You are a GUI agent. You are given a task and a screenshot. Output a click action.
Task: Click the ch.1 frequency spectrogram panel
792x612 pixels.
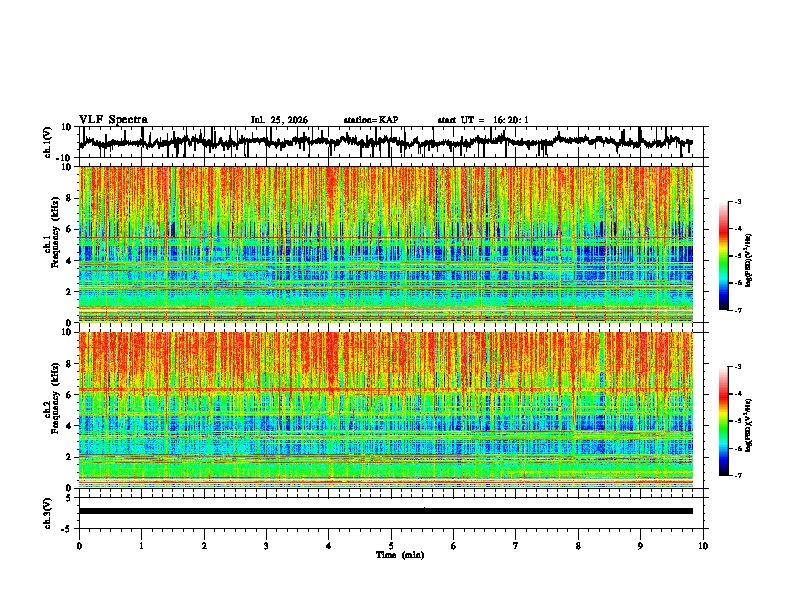(385, 244)
